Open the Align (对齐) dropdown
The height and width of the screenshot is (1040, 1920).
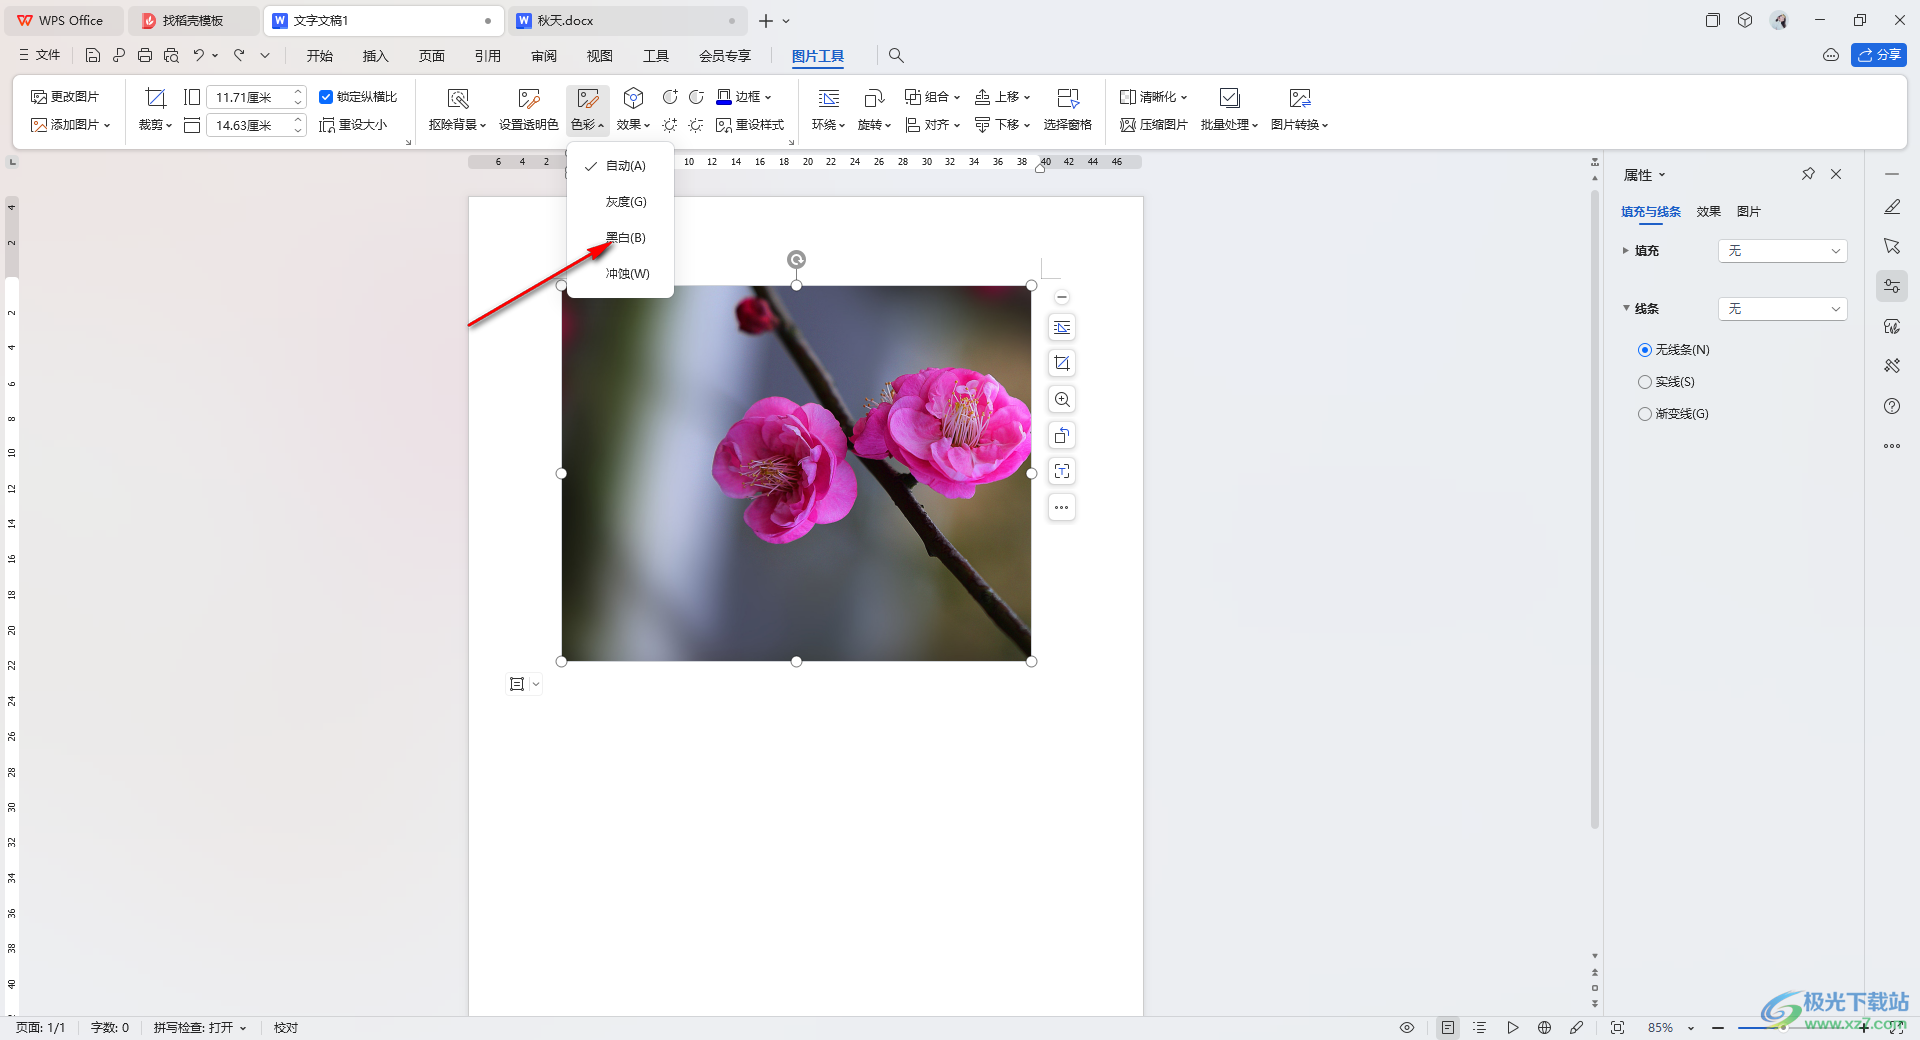(x=932, y=125)
